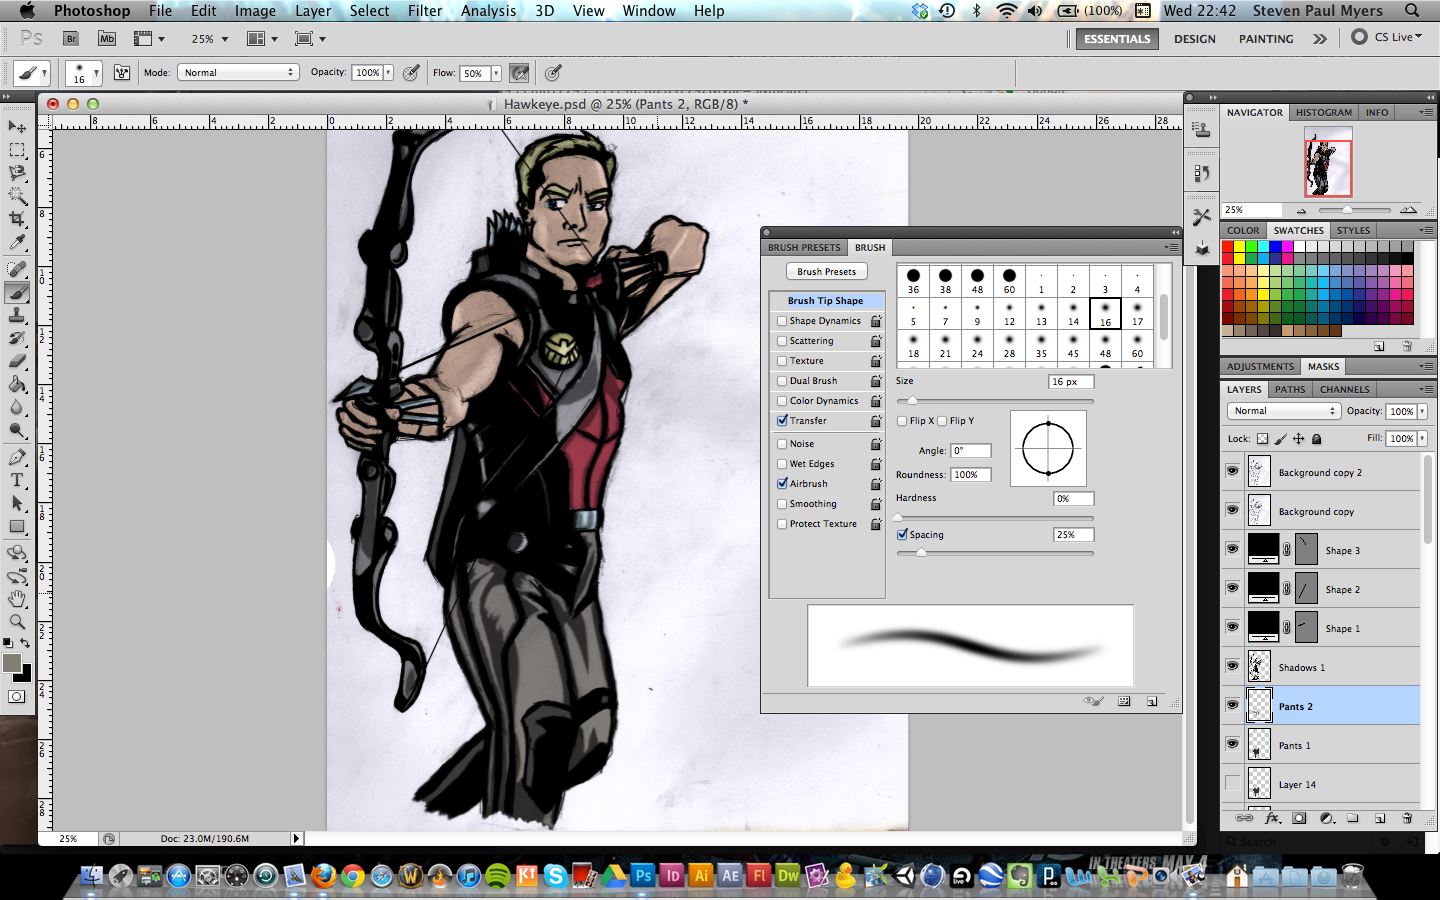Click the Navigator thumbnail preview
This screenshot has width=1440, height=900.
point(1328,162)
